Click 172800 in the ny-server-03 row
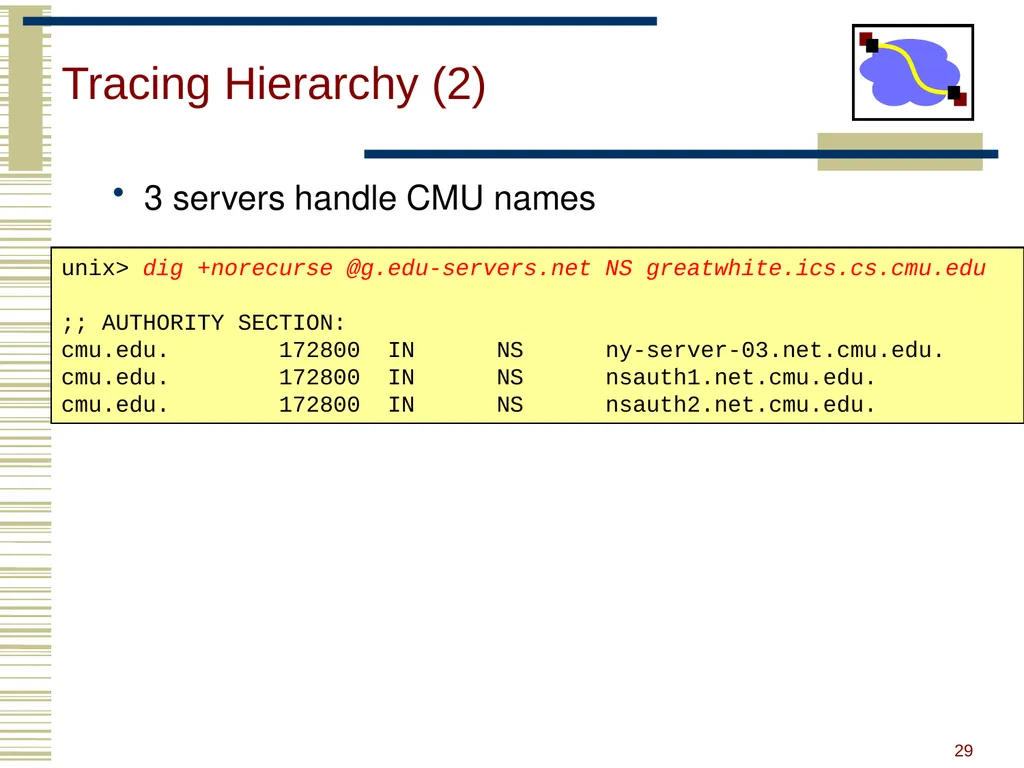1024x768 pixels. tap(319, 351)
